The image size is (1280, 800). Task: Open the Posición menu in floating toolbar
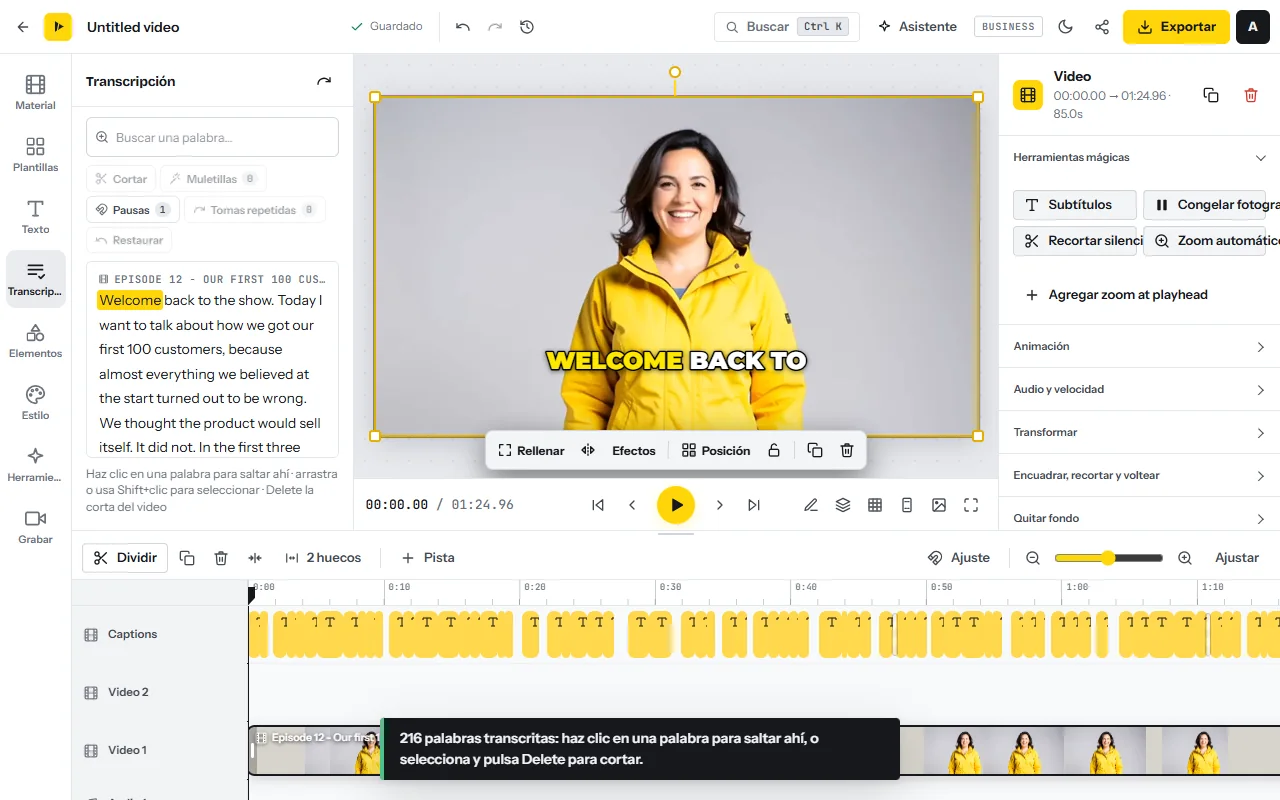point(716,451)
